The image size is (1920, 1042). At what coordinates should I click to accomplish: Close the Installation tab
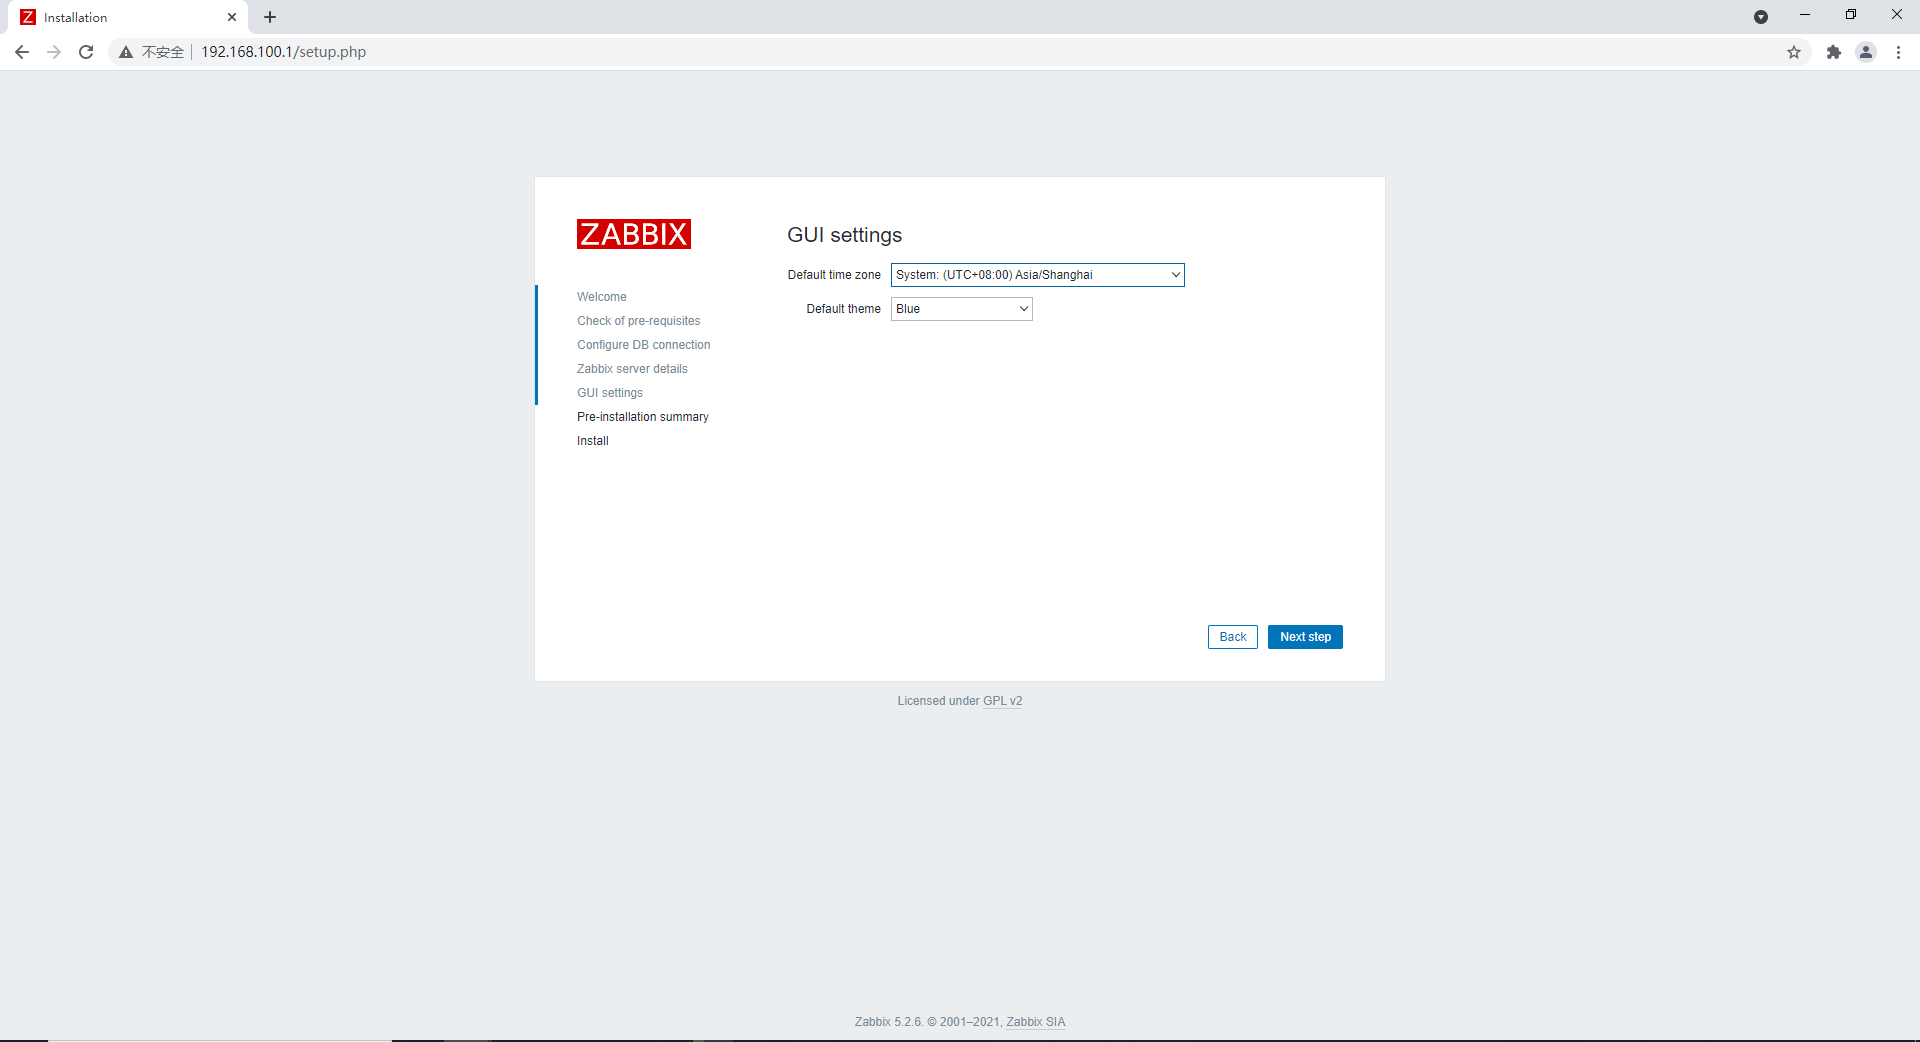click(x=232, y=17)
